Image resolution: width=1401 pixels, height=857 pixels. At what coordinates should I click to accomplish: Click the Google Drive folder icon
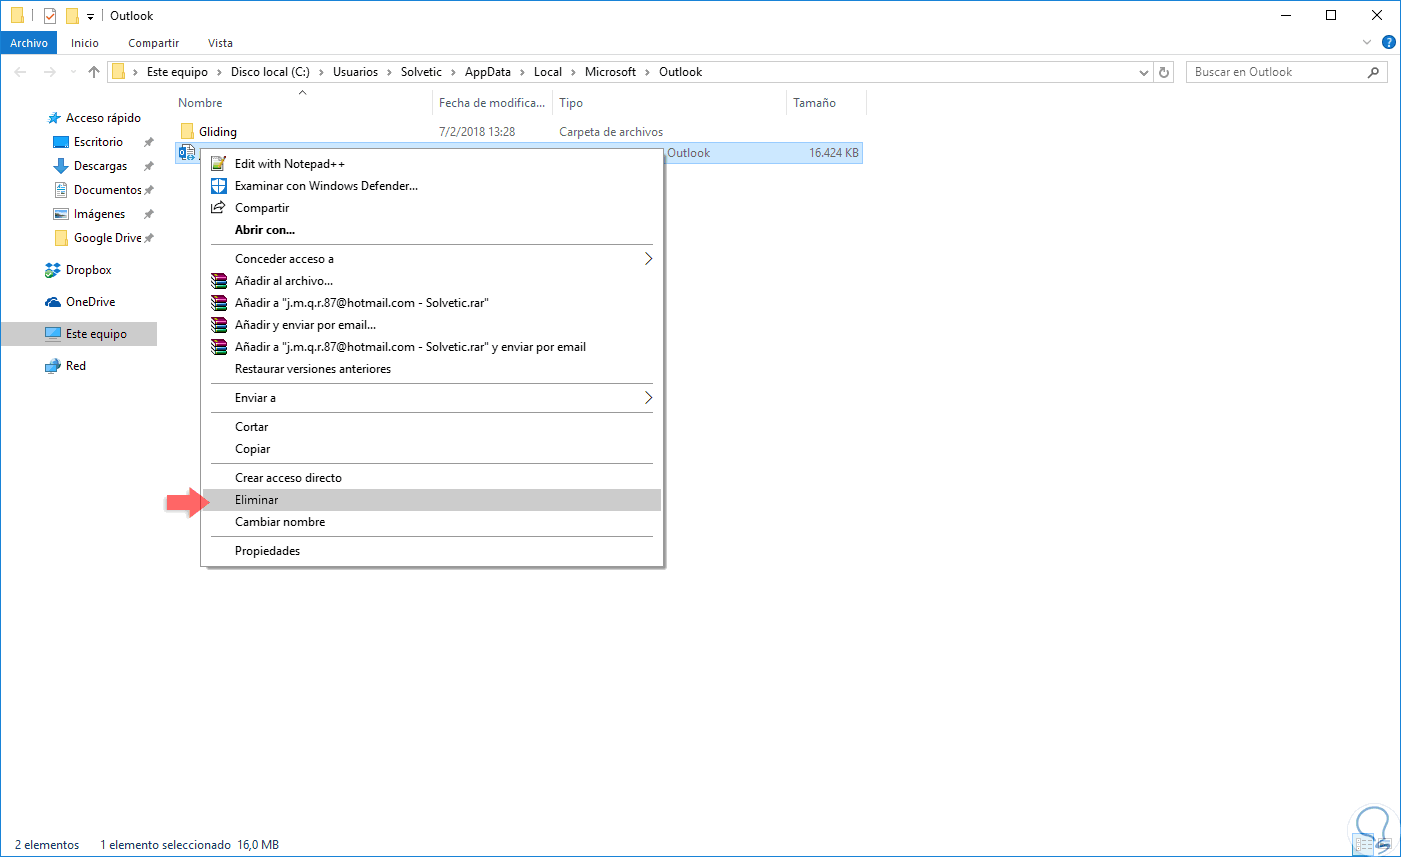tap(61, 238)
